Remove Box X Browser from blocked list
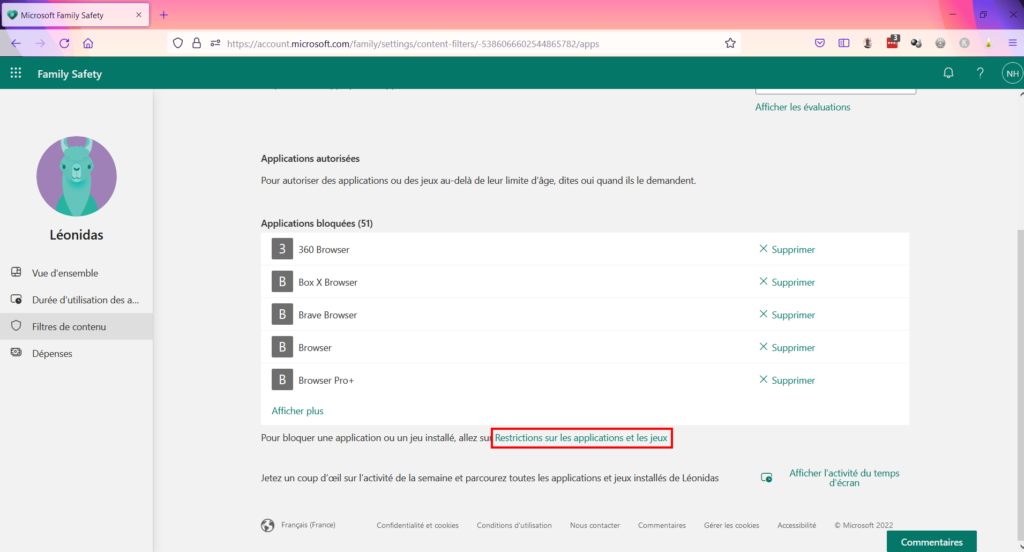The height and width of the screenshot is (552, 1024). pos(787,282)
